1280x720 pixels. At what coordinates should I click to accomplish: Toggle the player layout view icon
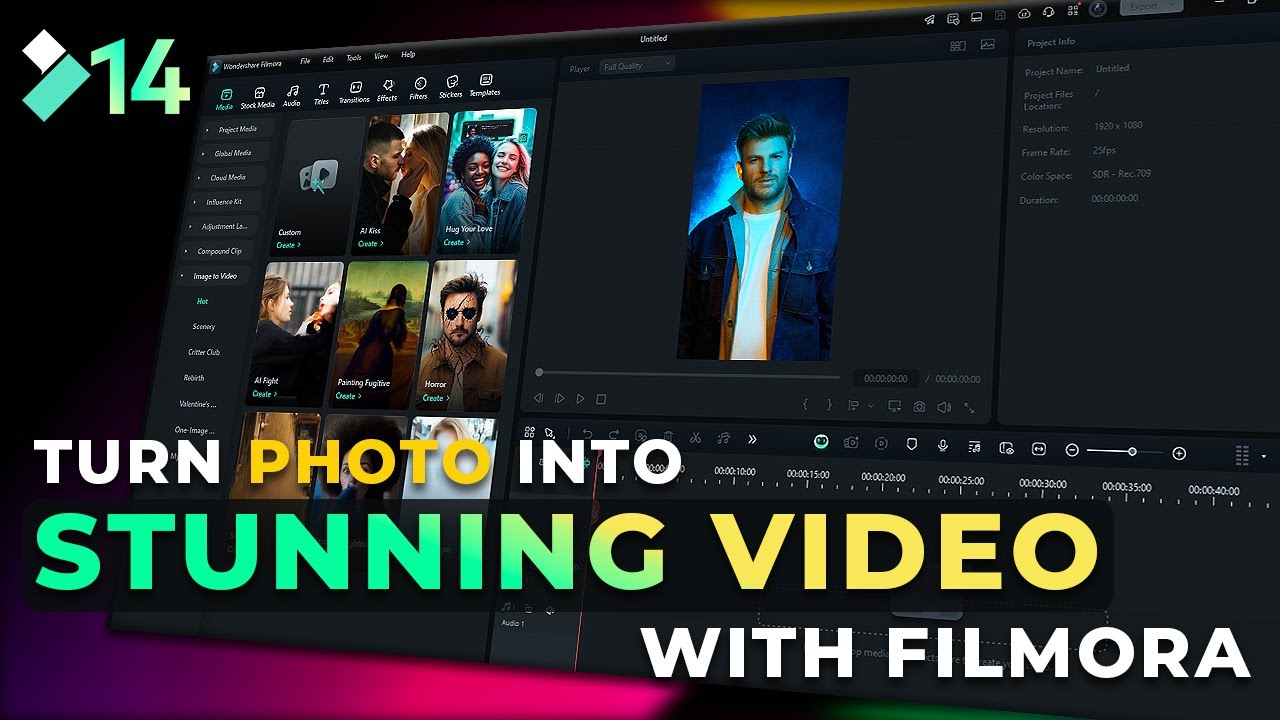pos(958,46)
